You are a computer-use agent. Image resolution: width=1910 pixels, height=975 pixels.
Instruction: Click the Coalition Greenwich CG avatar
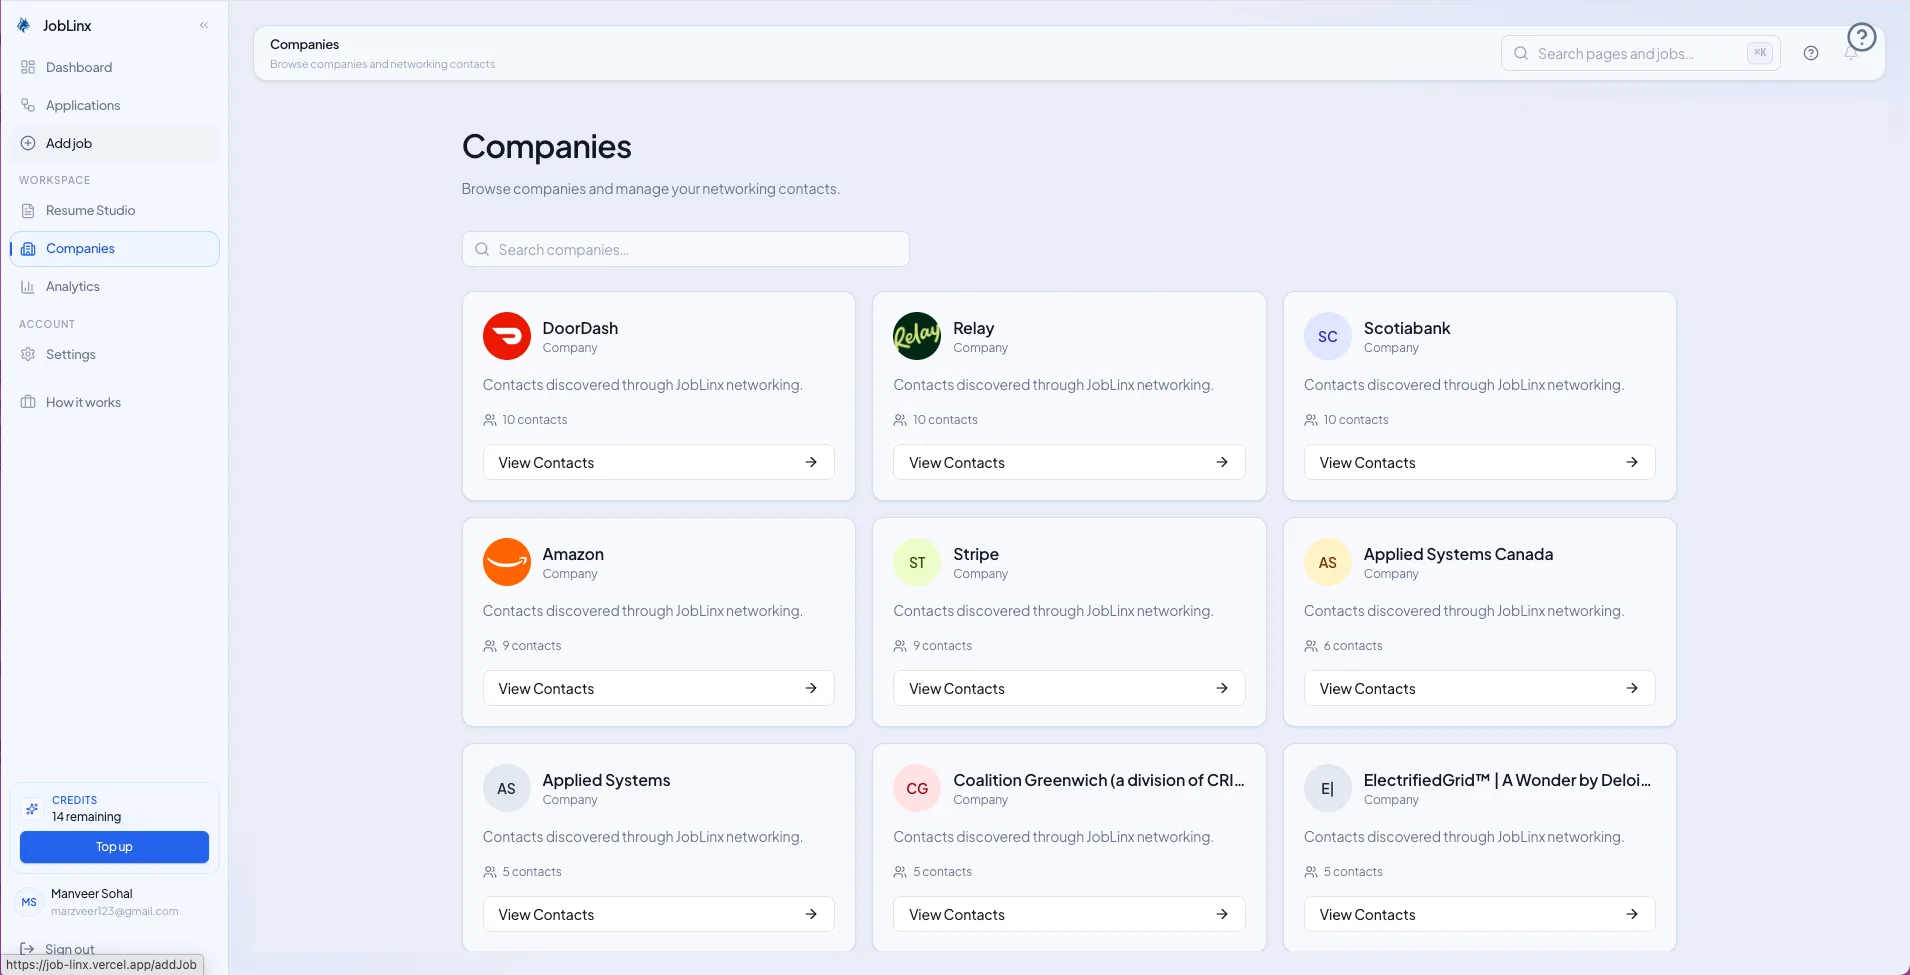coord(917,788)
